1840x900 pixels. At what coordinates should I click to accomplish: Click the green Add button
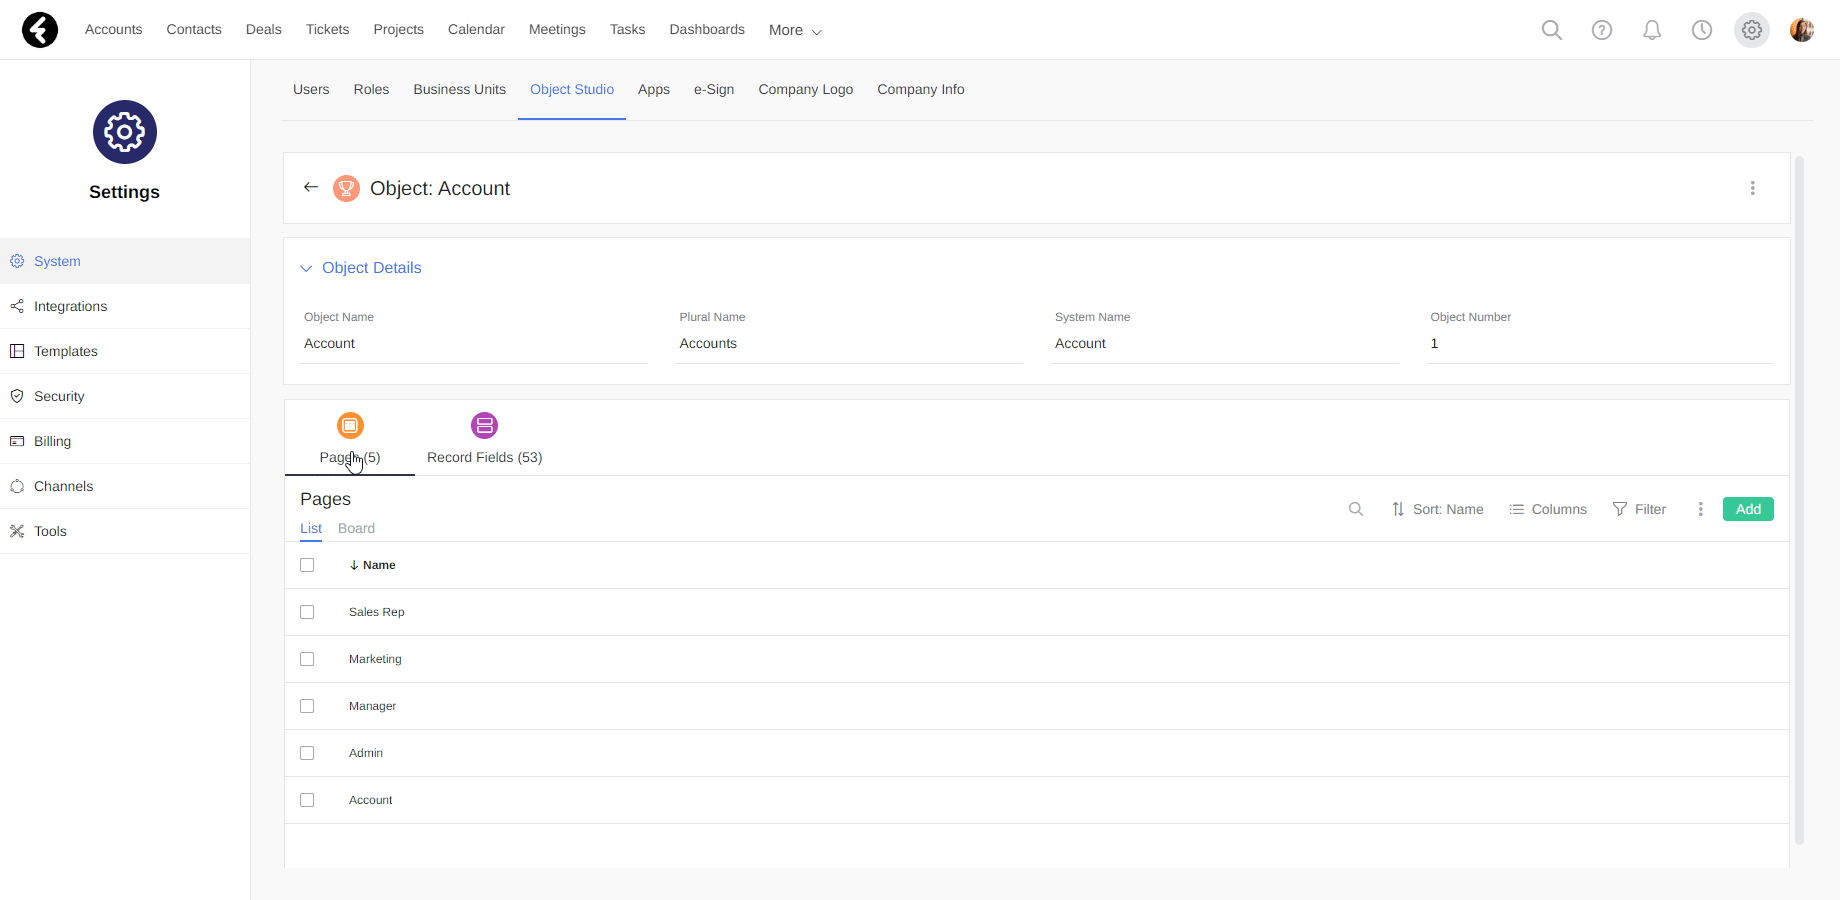1747,509
